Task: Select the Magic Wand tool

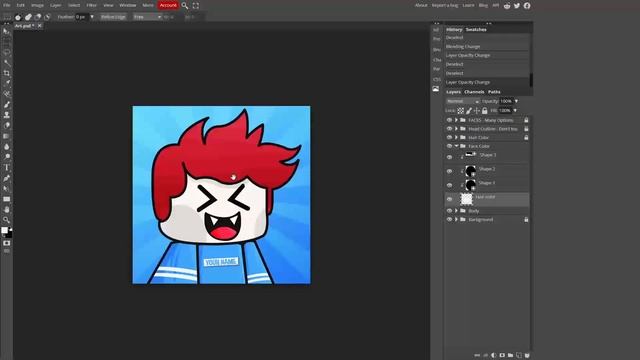Action: click(6, 63)
